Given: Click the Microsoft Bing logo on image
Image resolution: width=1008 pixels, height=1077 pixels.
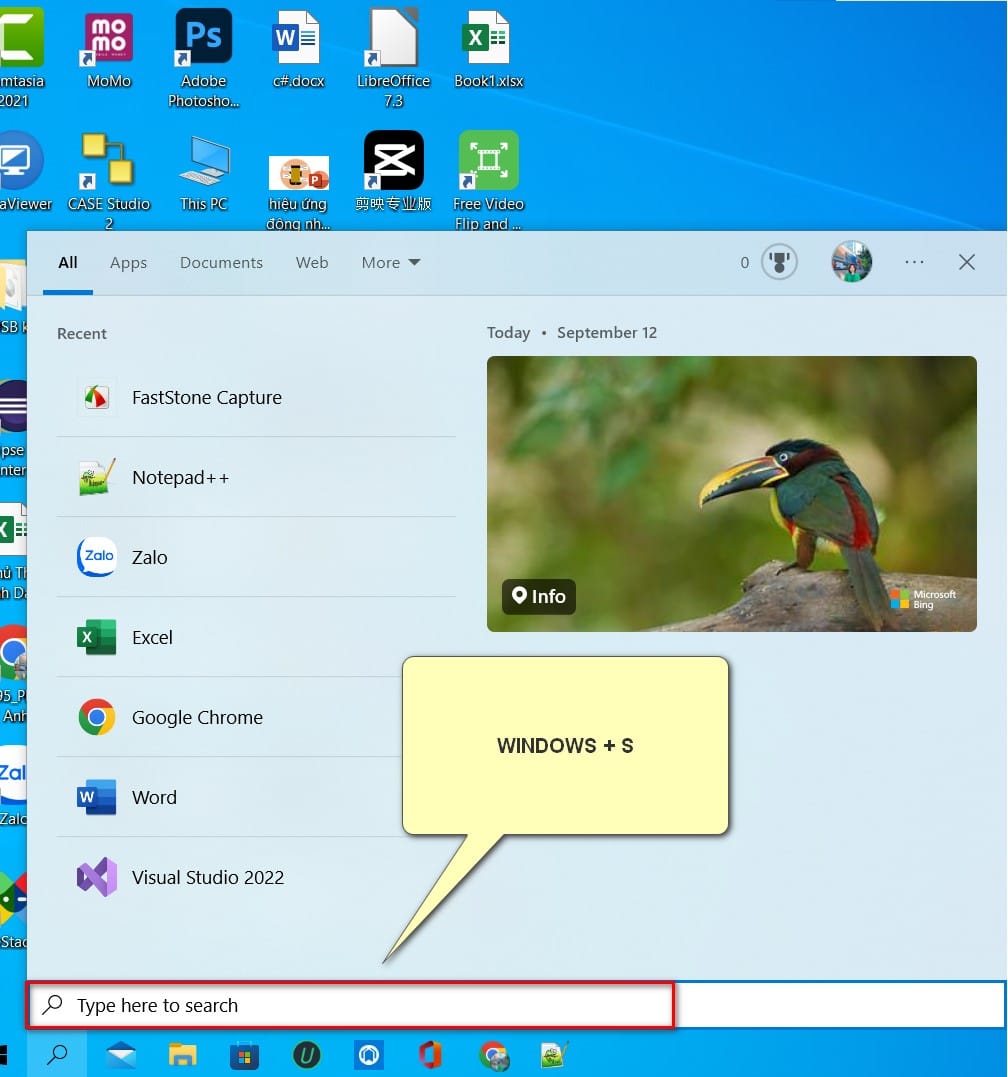Looking at the screenshot, I should tap(923, 599).
